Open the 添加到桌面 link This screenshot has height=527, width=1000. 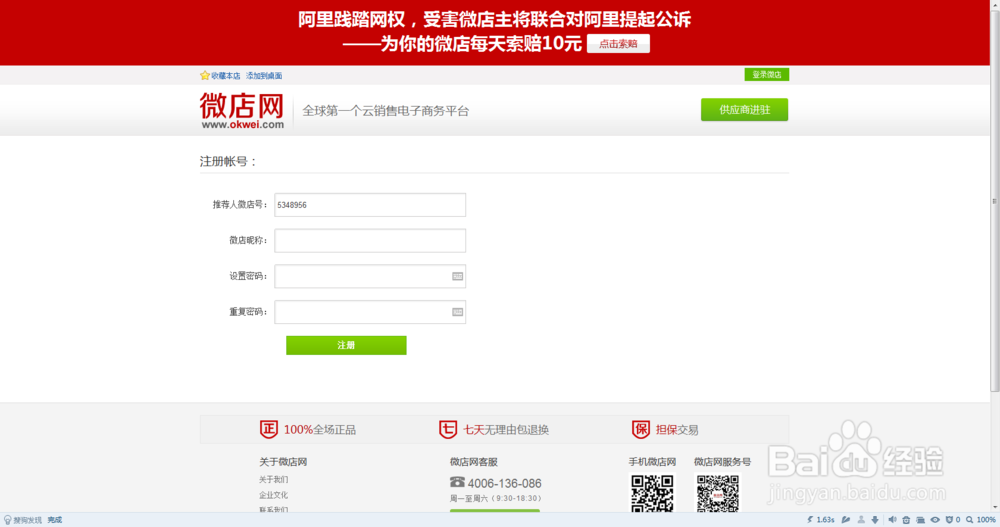point(264,76)
